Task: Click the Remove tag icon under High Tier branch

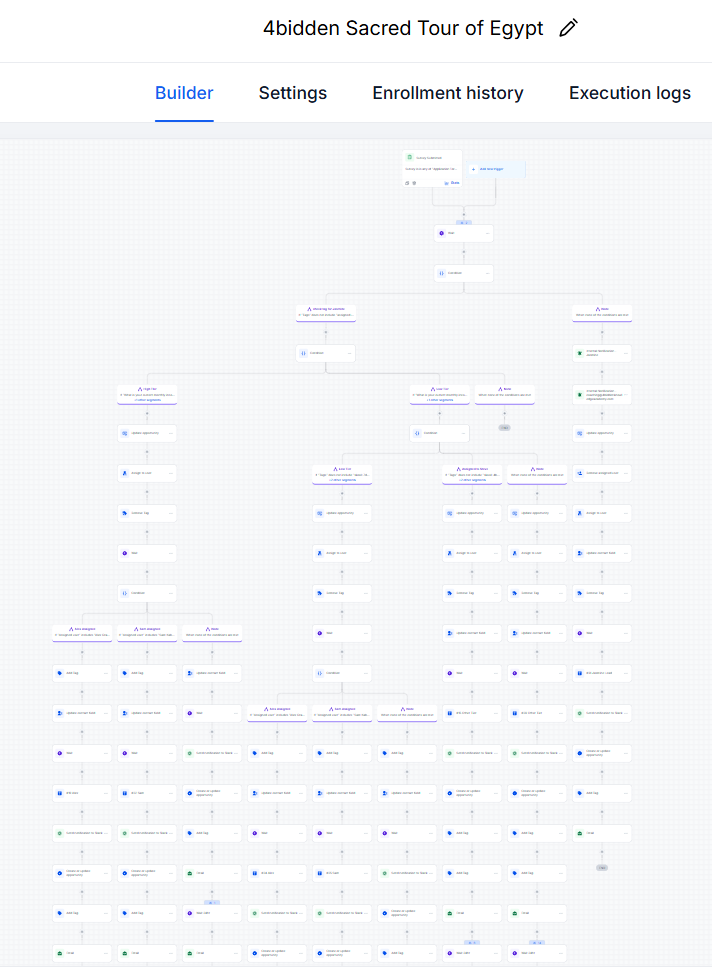Action: [x=125, y=513]
